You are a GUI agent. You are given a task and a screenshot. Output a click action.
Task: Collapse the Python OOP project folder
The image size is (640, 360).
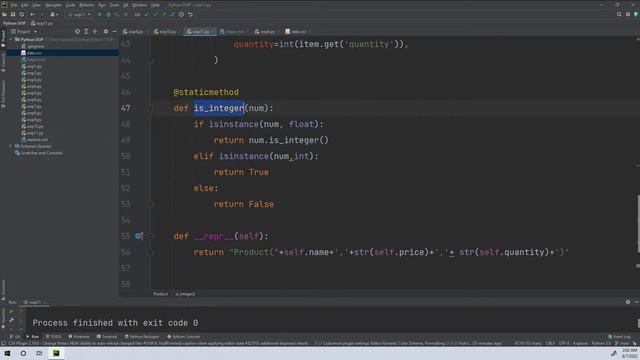click(x=11, y=40)
